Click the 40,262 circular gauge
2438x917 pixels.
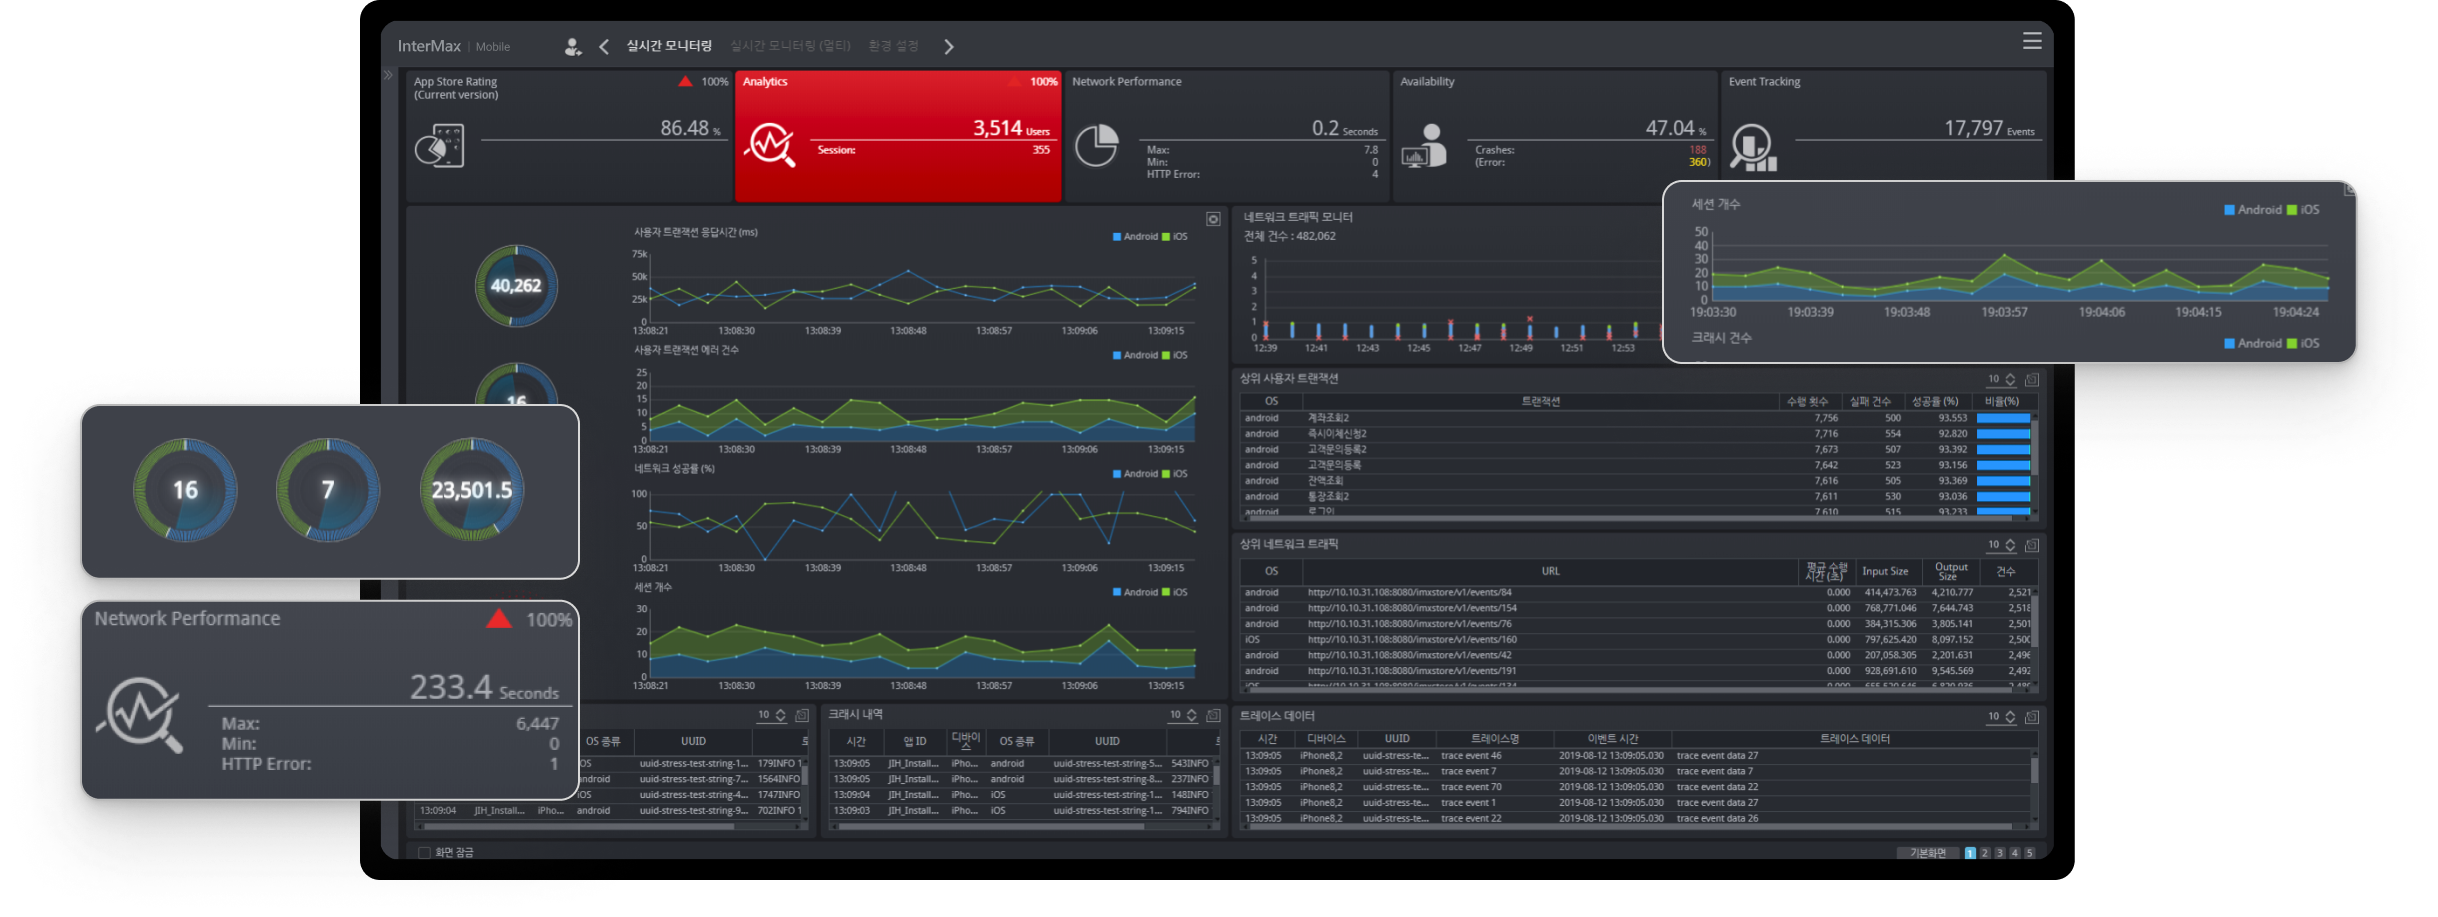(x=516, y=286)
